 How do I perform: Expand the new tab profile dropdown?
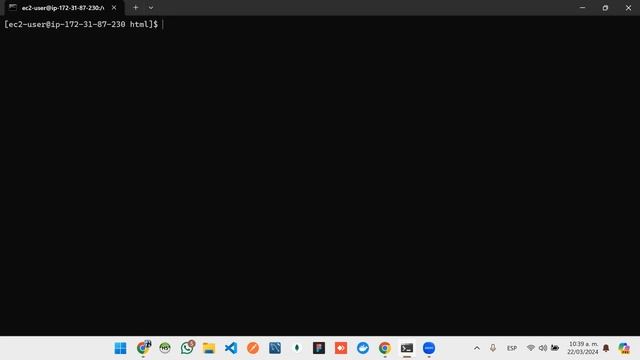[151, 8]
